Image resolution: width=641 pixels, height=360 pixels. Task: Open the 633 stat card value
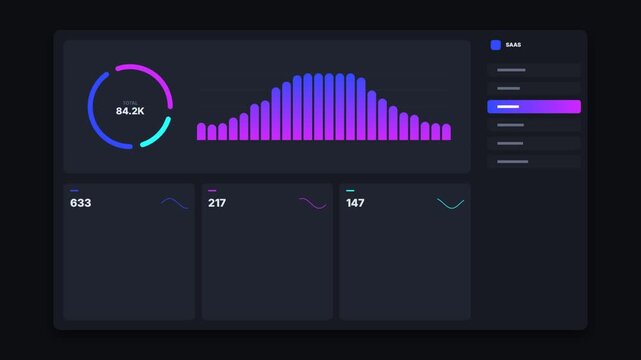[x=81, y=203]
